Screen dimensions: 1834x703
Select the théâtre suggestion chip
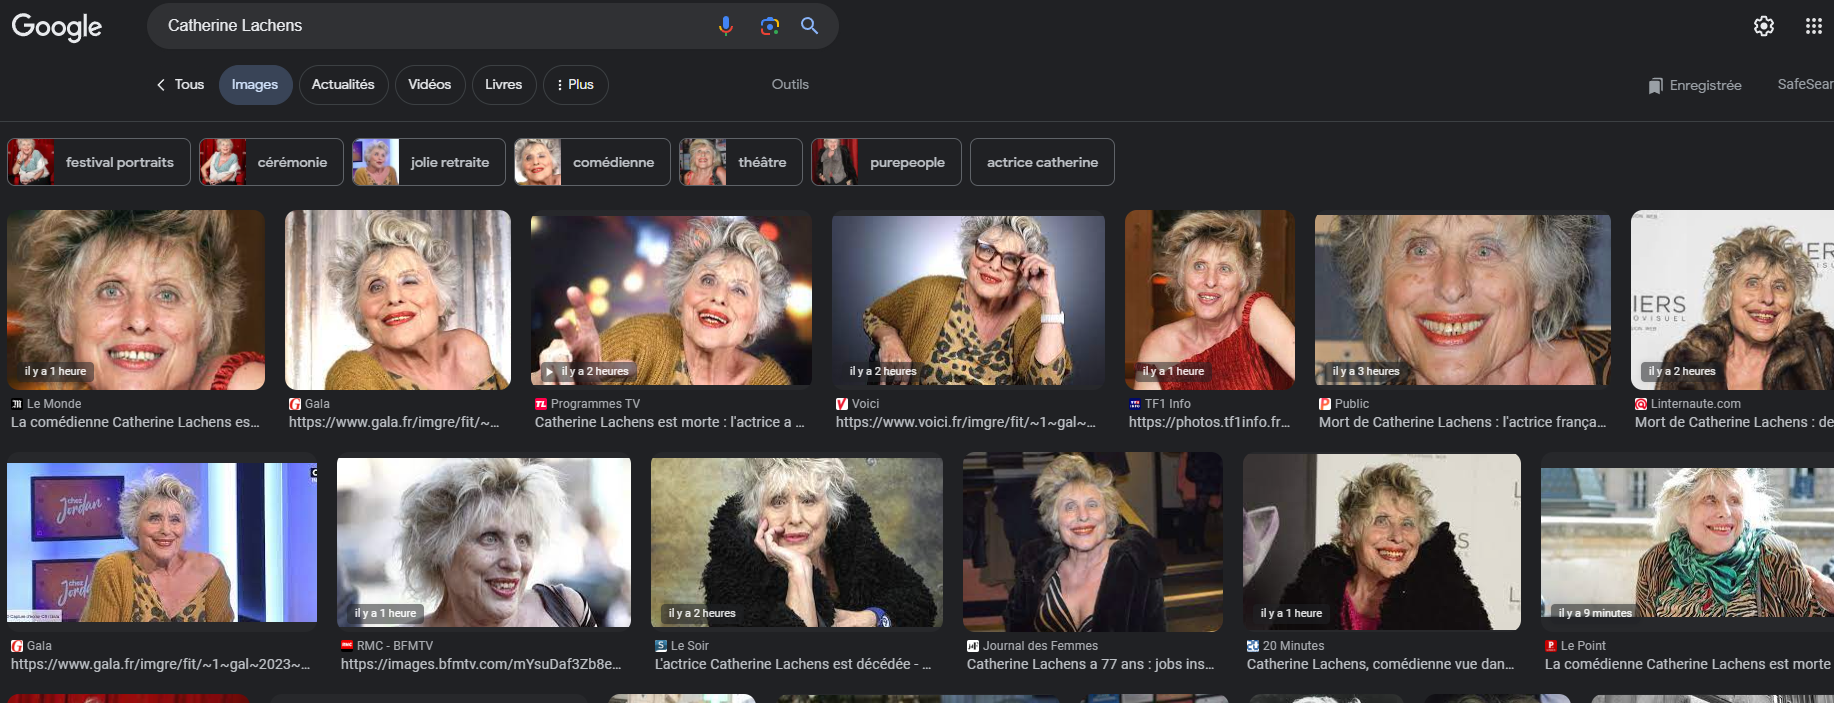tap(740, 162)
